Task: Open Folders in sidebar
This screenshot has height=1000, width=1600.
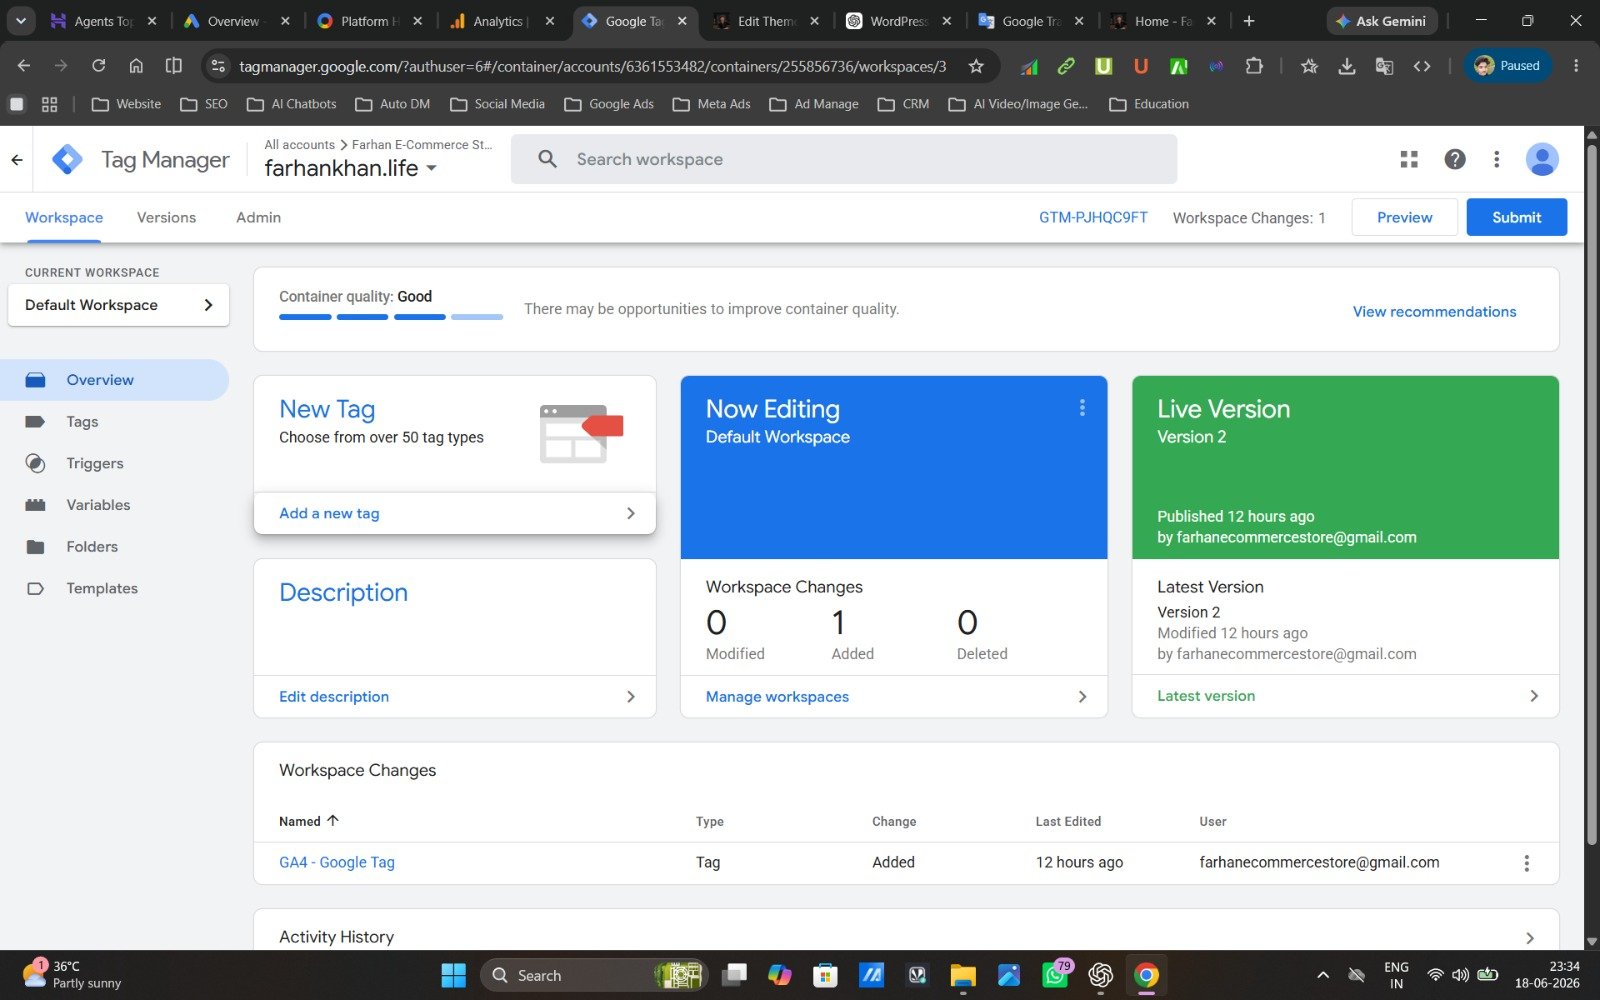Action: (92, 547)
